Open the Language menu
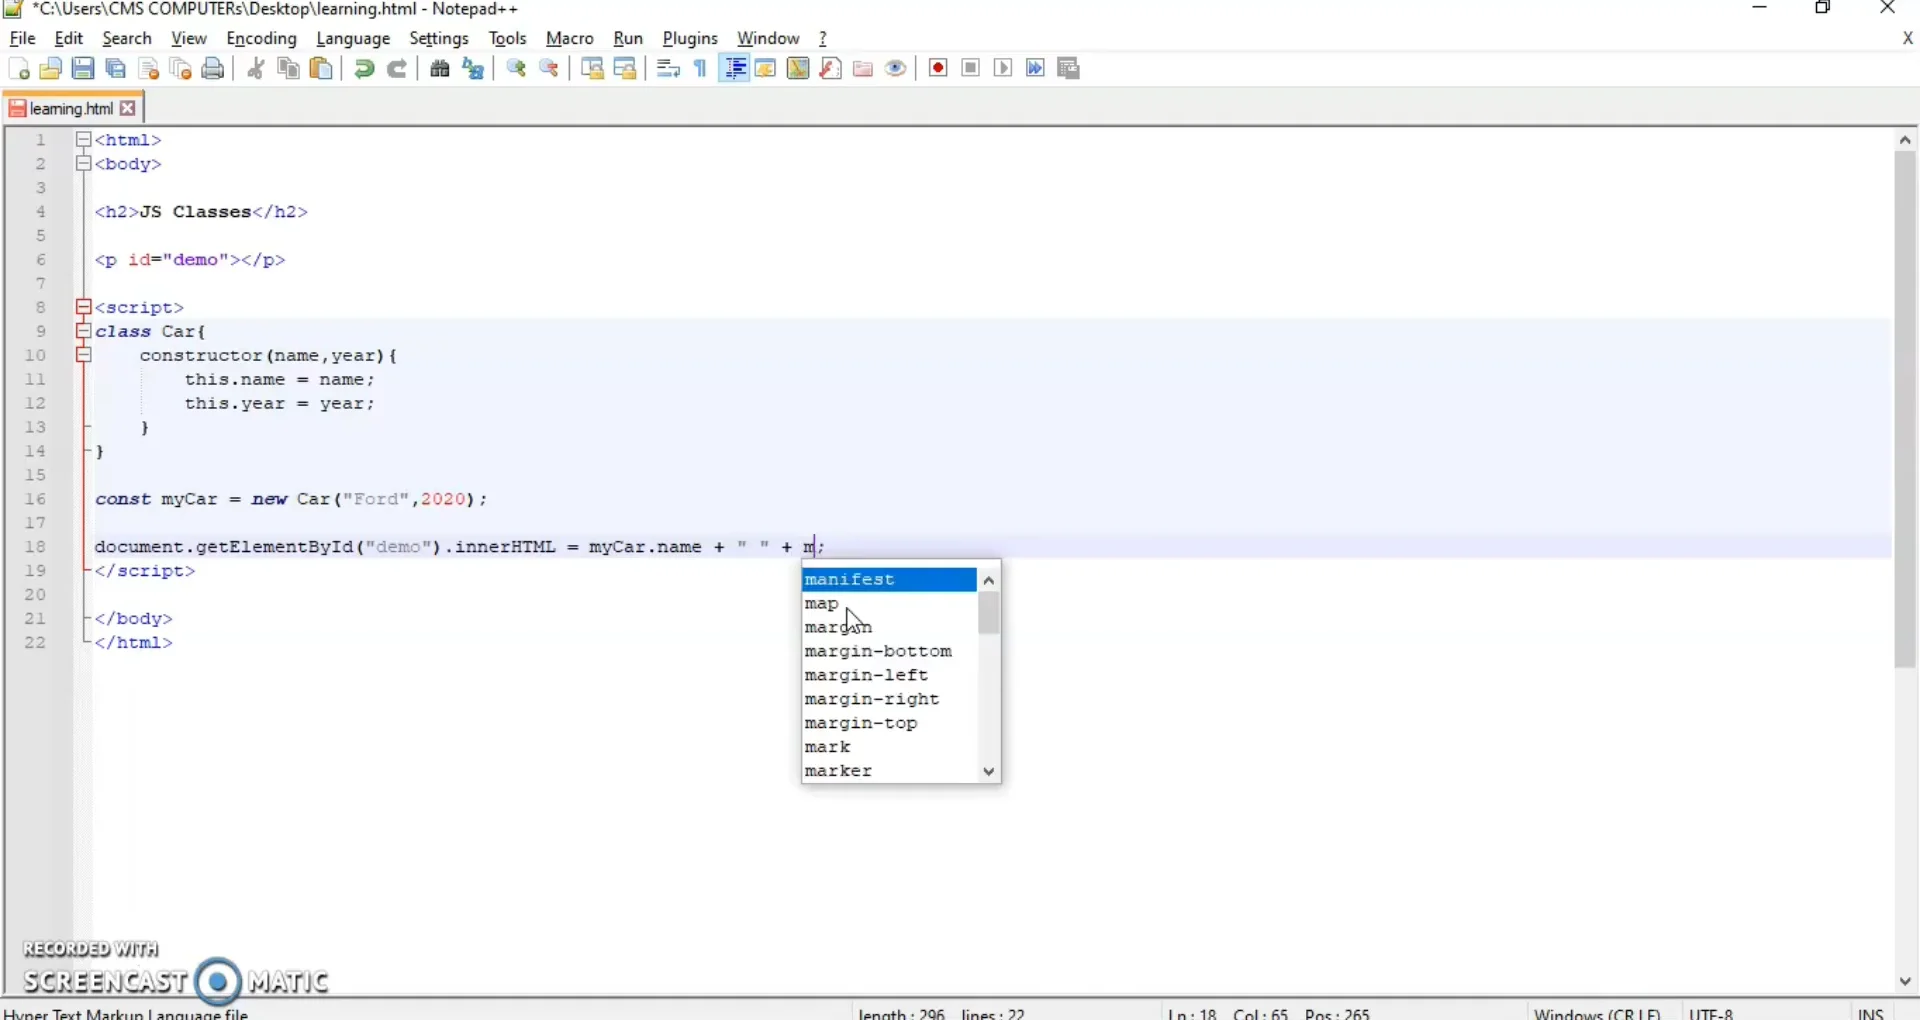Screen dimensions: 1920x1020 tap(354, 38)
